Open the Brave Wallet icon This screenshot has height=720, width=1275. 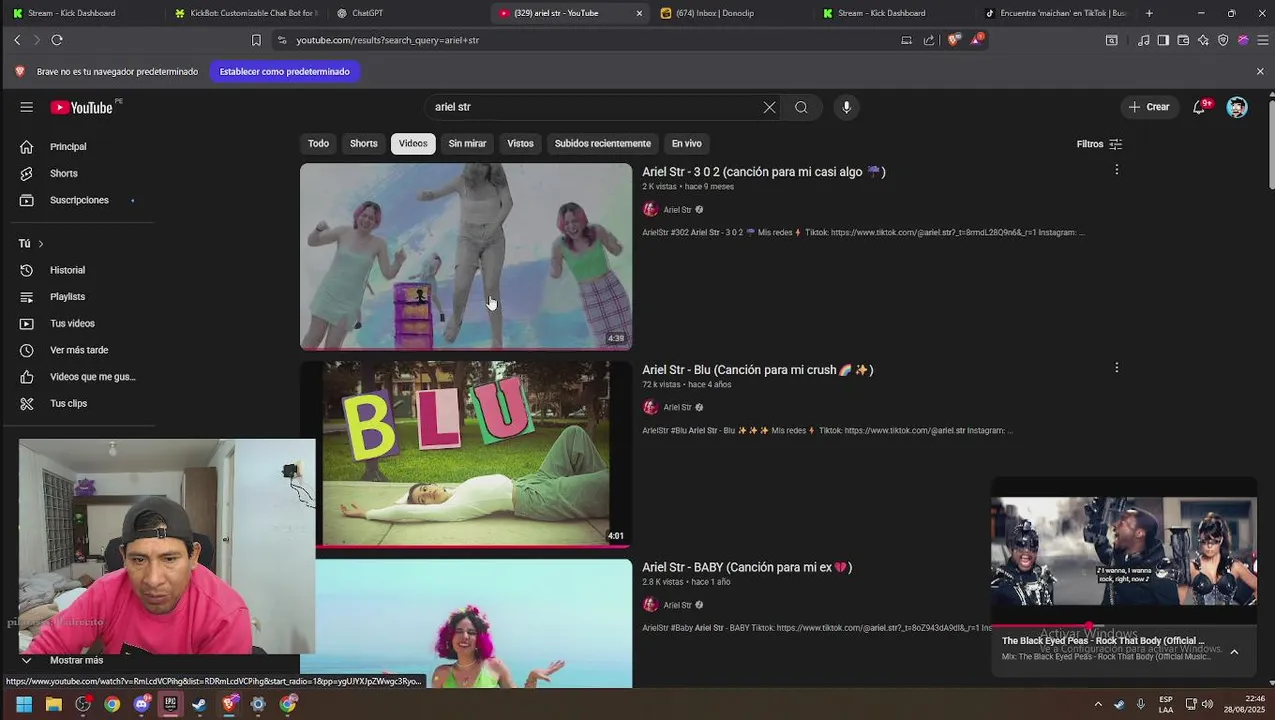[x=1183, y=40]
